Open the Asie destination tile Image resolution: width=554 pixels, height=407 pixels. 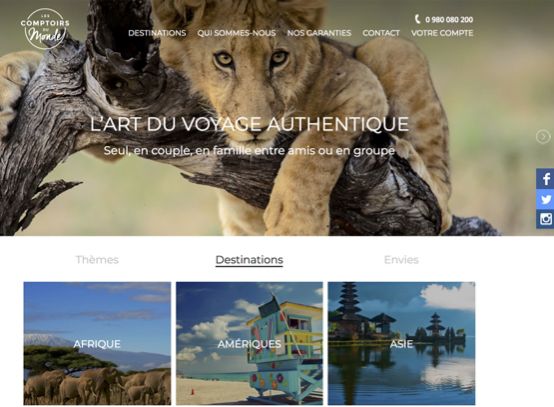401,343
